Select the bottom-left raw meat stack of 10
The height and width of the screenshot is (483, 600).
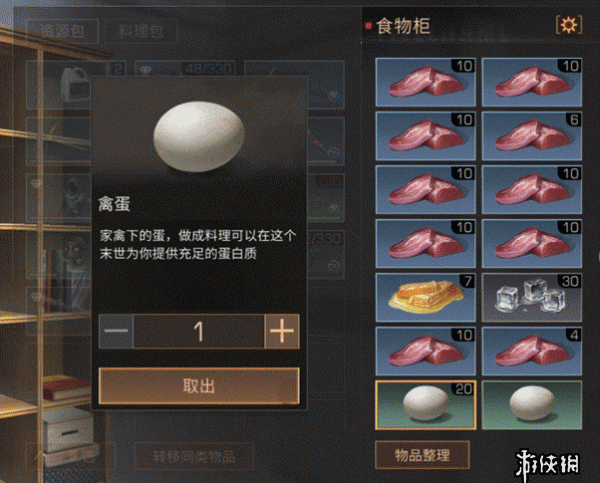[x=426, y=351]
